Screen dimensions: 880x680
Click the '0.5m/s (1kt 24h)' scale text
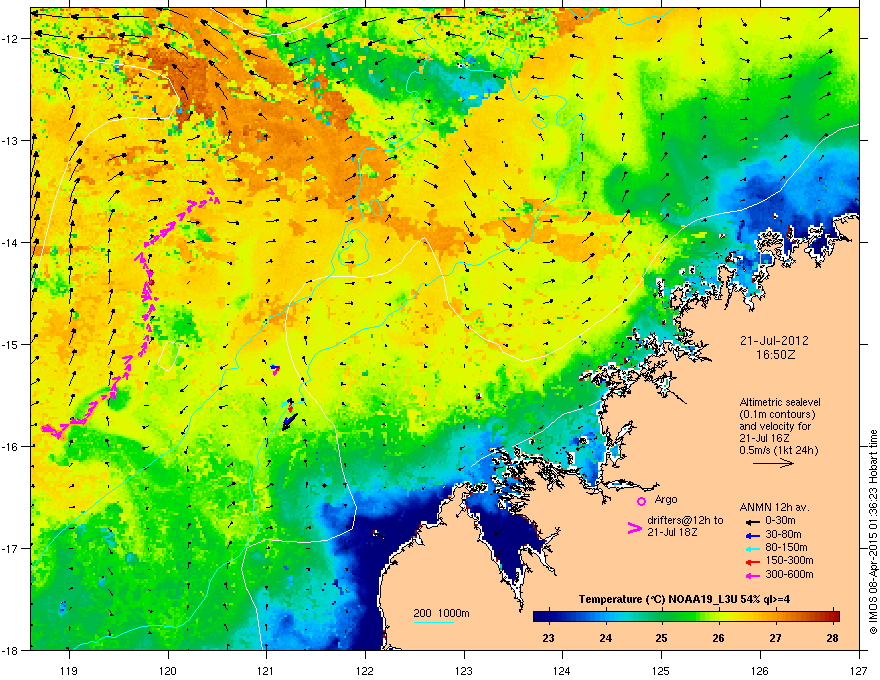point(778,450)
